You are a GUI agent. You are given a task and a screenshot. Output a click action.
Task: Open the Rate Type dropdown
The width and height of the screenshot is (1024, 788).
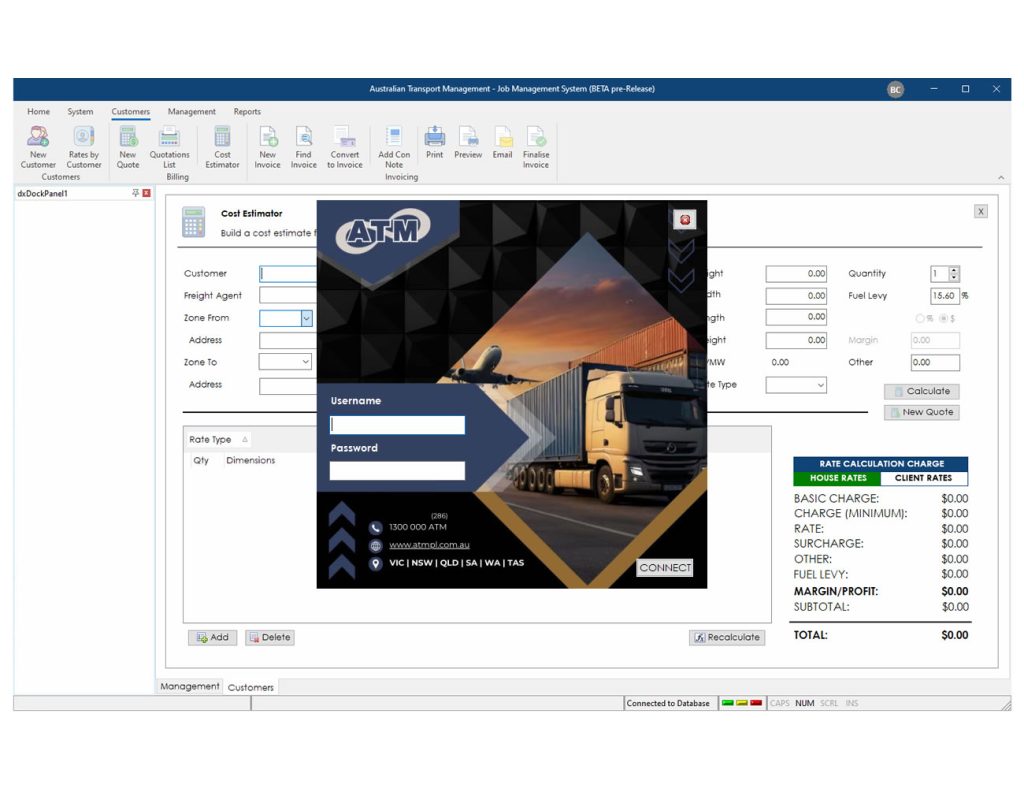pos(820,385)
